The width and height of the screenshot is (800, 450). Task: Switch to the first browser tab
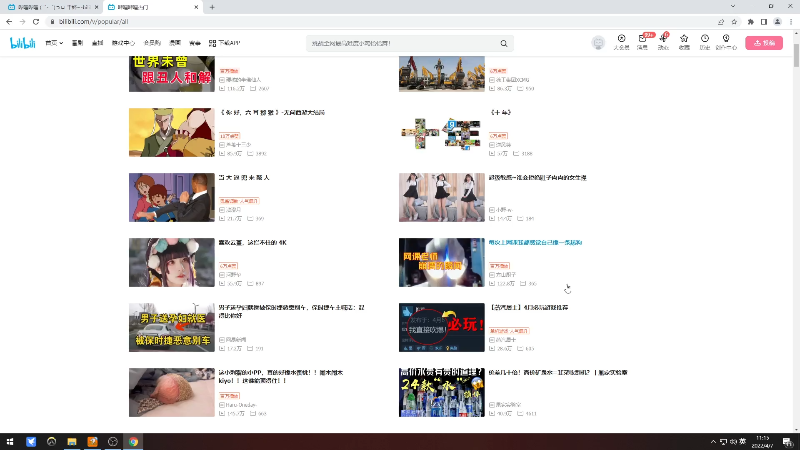tap(51, 7)
